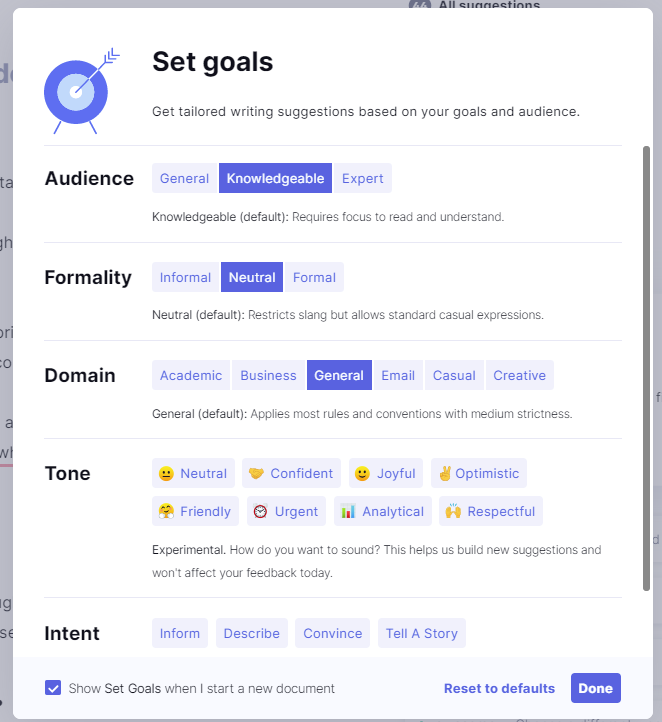Choose the Confident handshake tone

coord(291,473)
